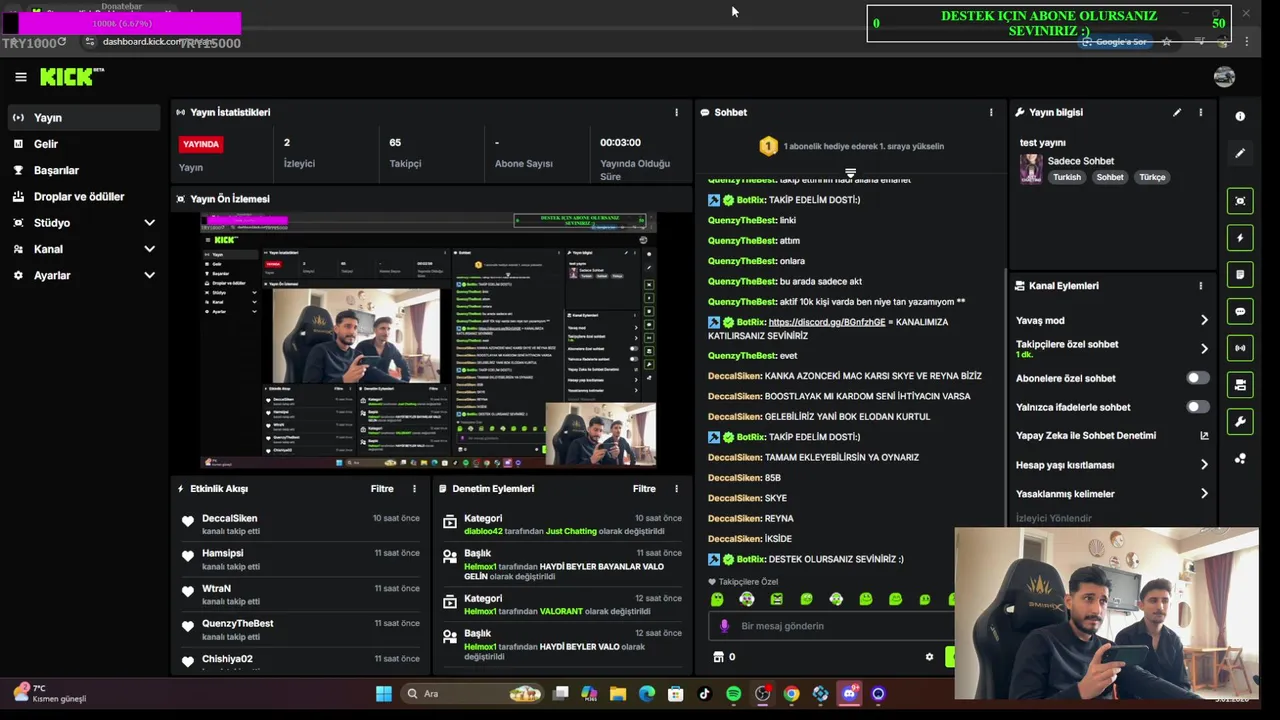Click the Turkish tag in Yayın bilgisi
This screenshot has width=1280, height=720.
coord(1067,177)
